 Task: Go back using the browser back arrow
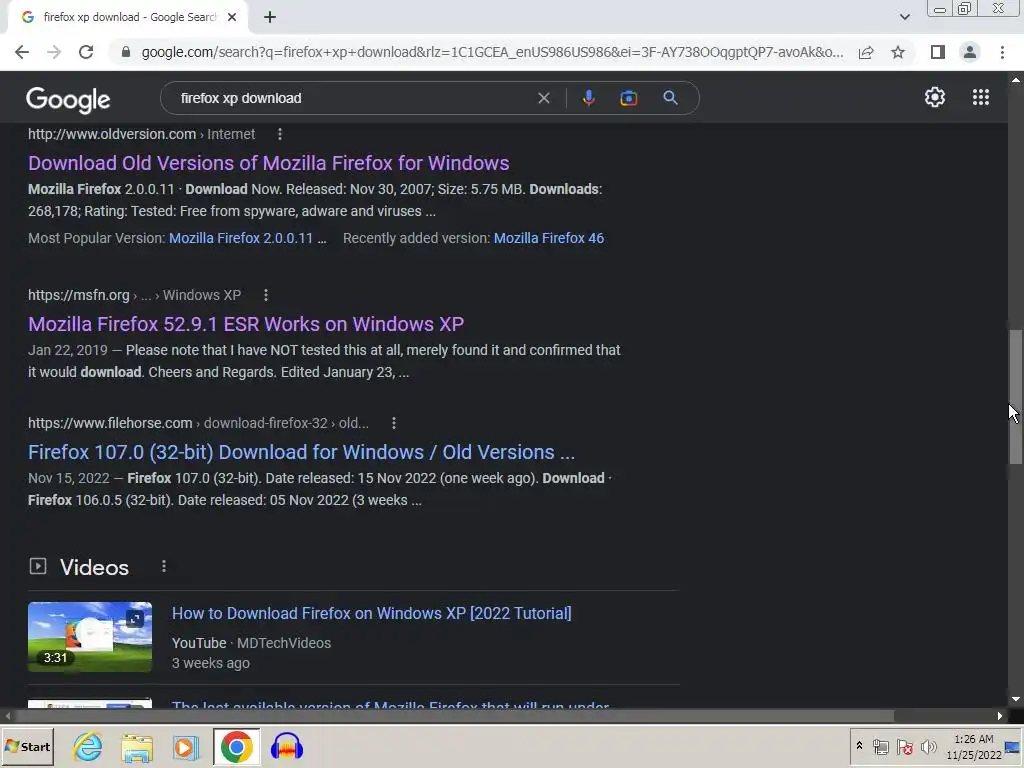click(22, 52)
